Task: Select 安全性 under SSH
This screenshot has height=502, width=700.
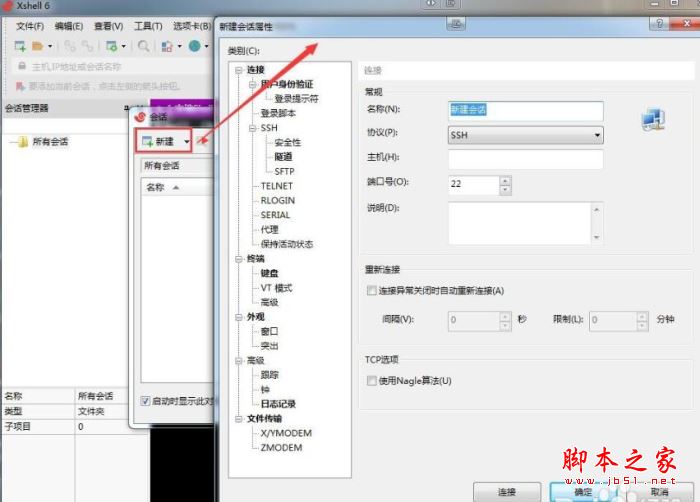Action: tap(288, 142)
